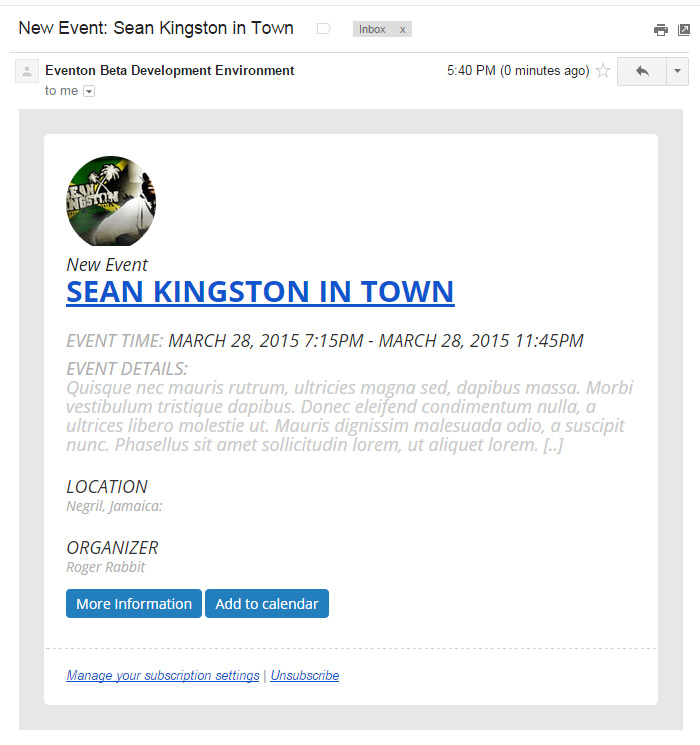Reply to the message with the arrow button

(642, 71)
